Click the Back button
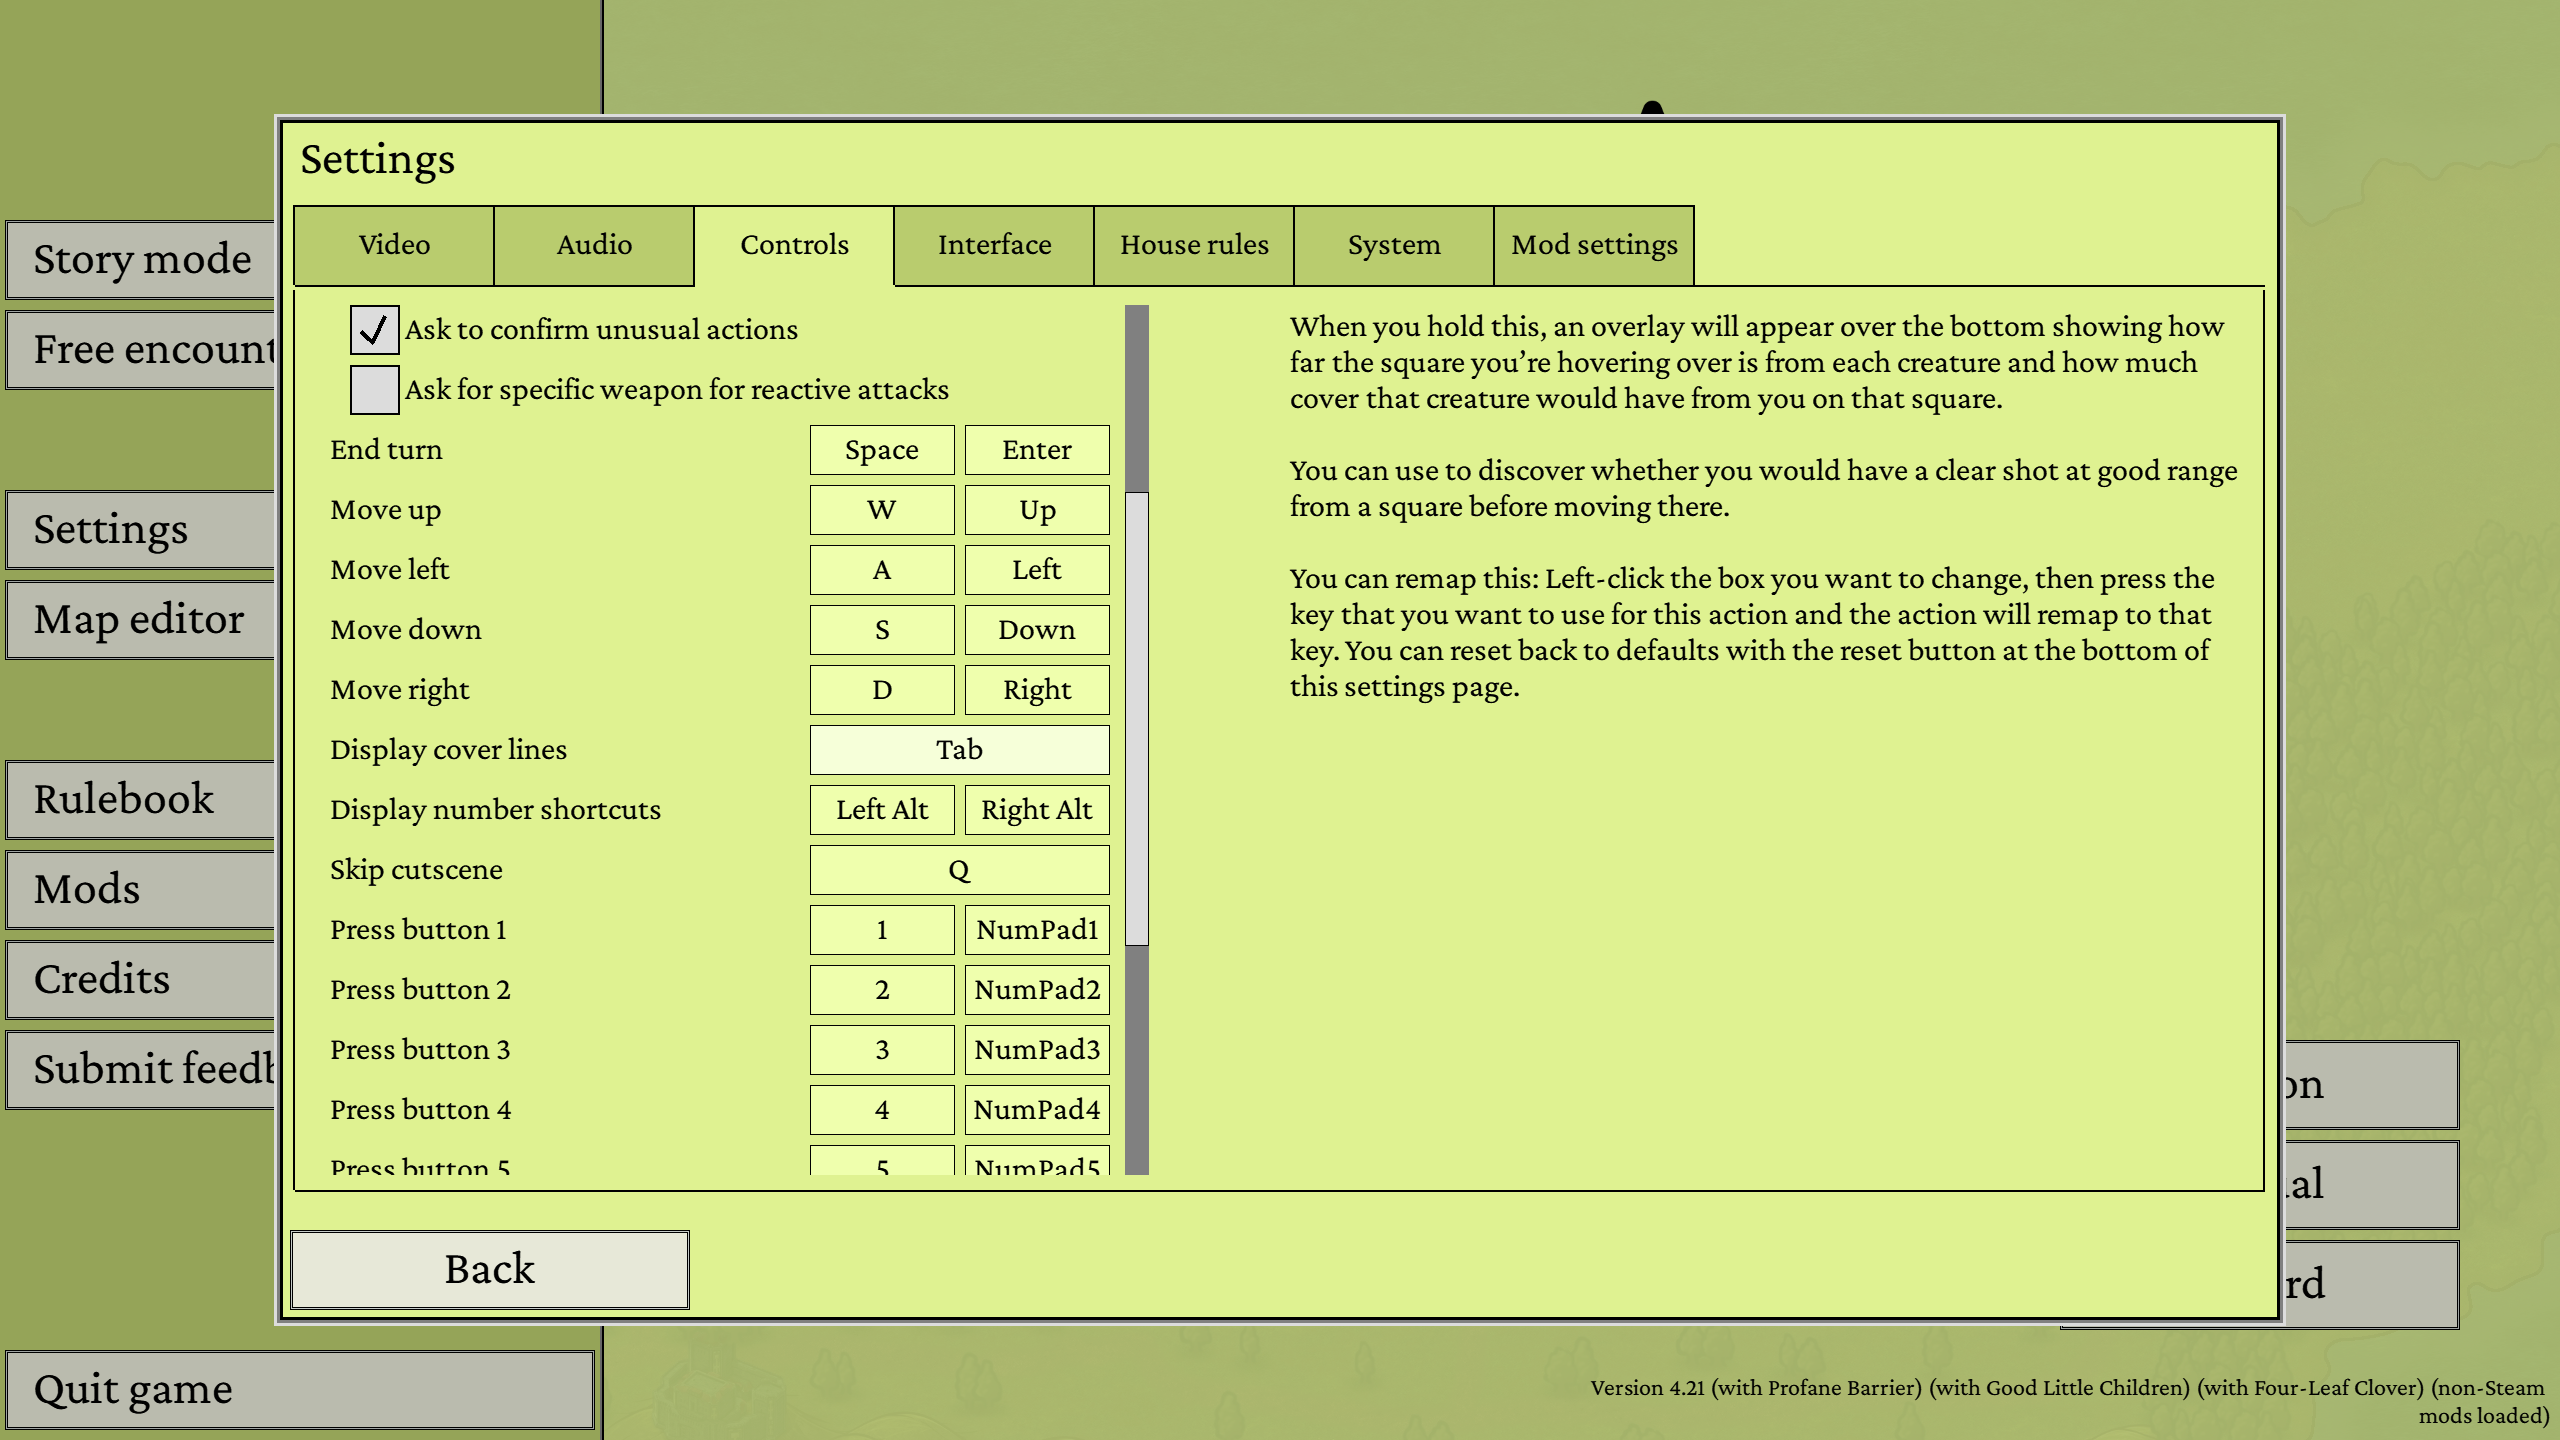 point(489,1269)
